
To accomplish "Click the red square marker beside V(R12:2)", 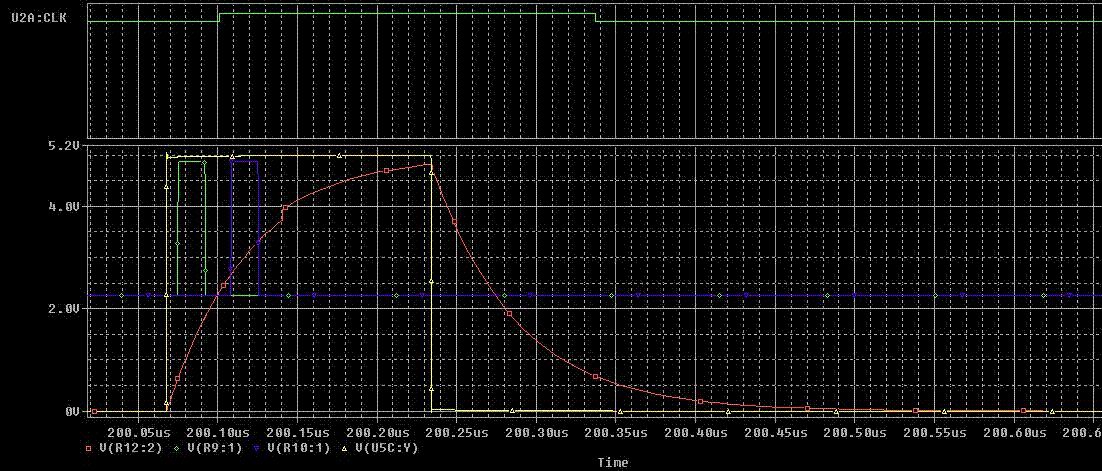I will tap(90, 447).
